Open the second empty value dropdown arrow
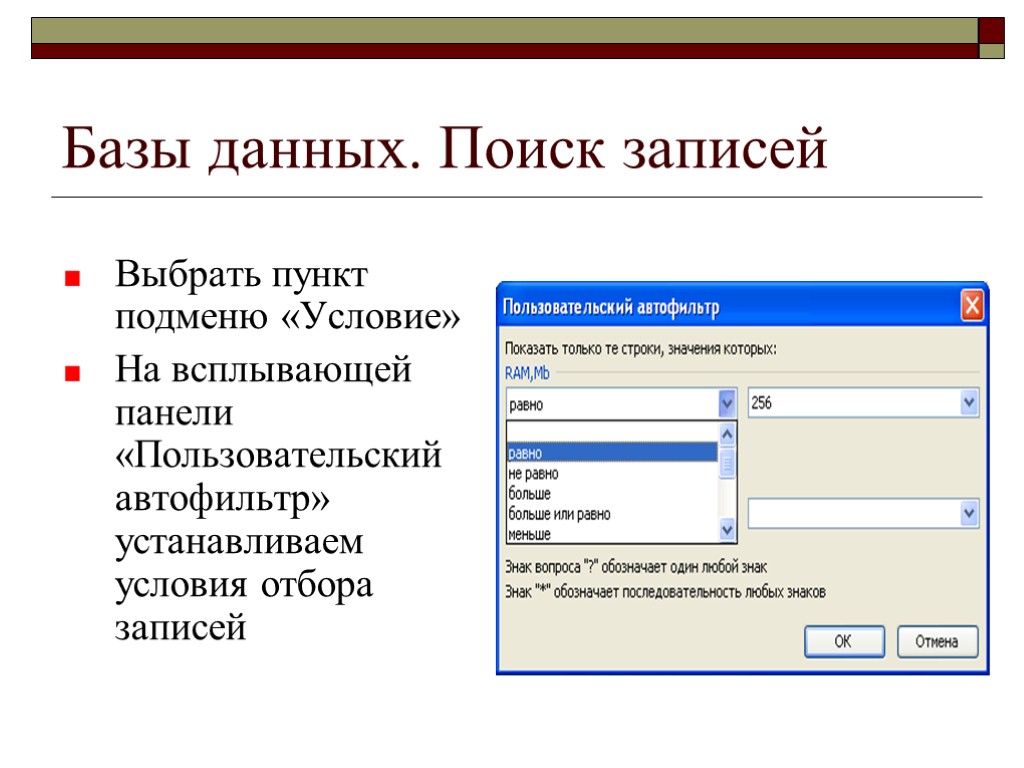This screenshot has width=1024, height=768. (x=969, y=513)
